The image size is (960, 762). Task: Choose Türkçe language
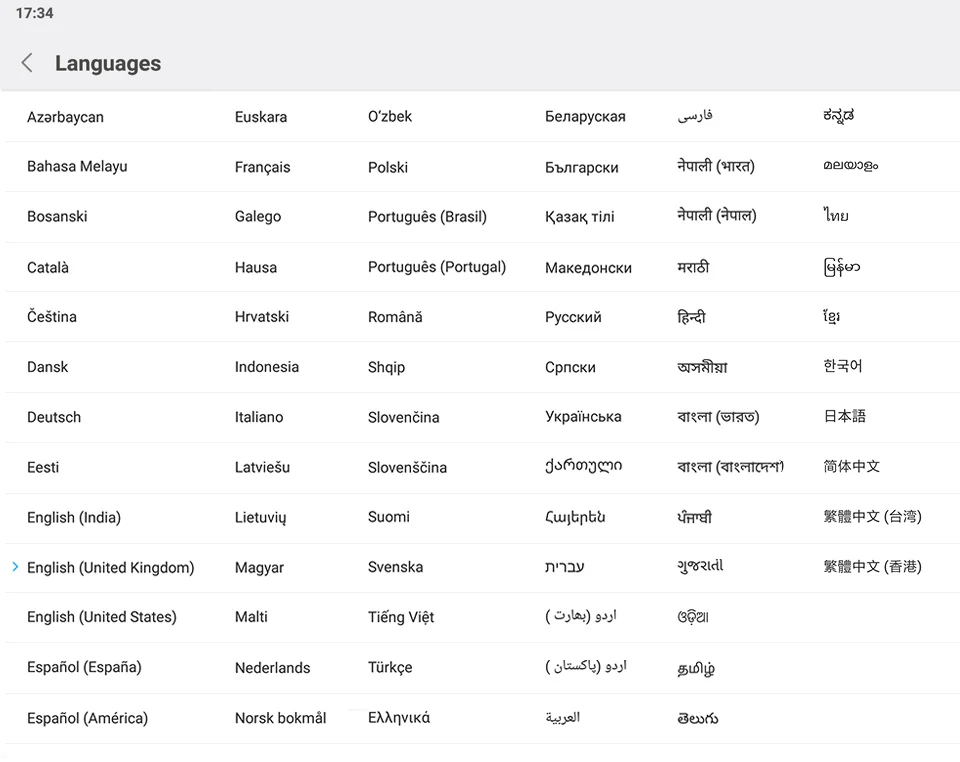[390, 667]
